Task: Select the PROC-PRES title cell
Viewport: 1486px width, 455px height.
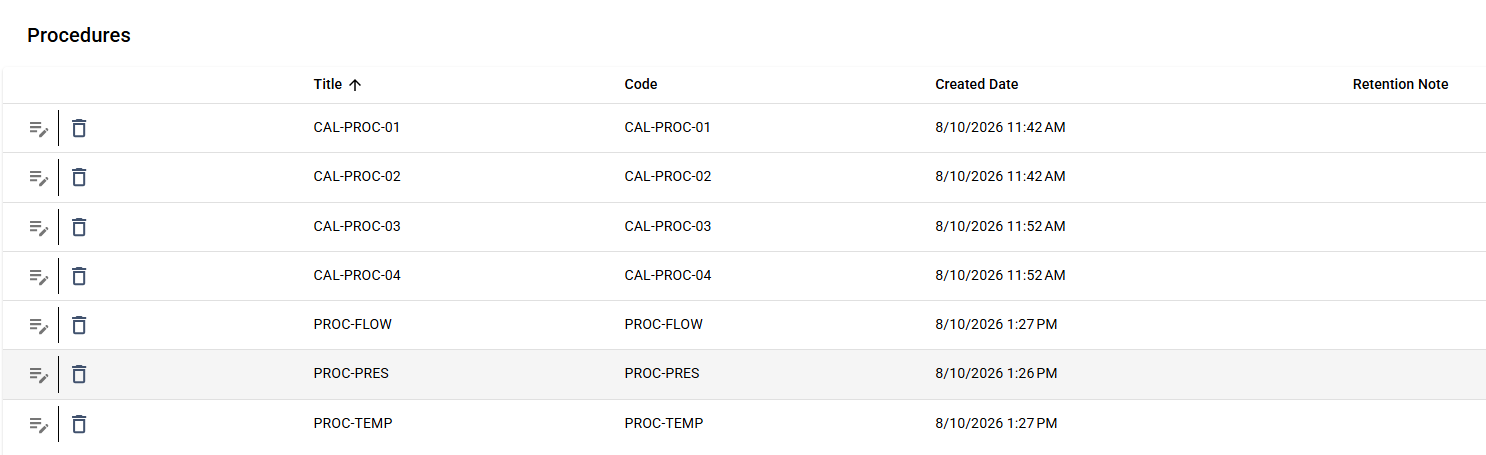Action: point(351,374)
